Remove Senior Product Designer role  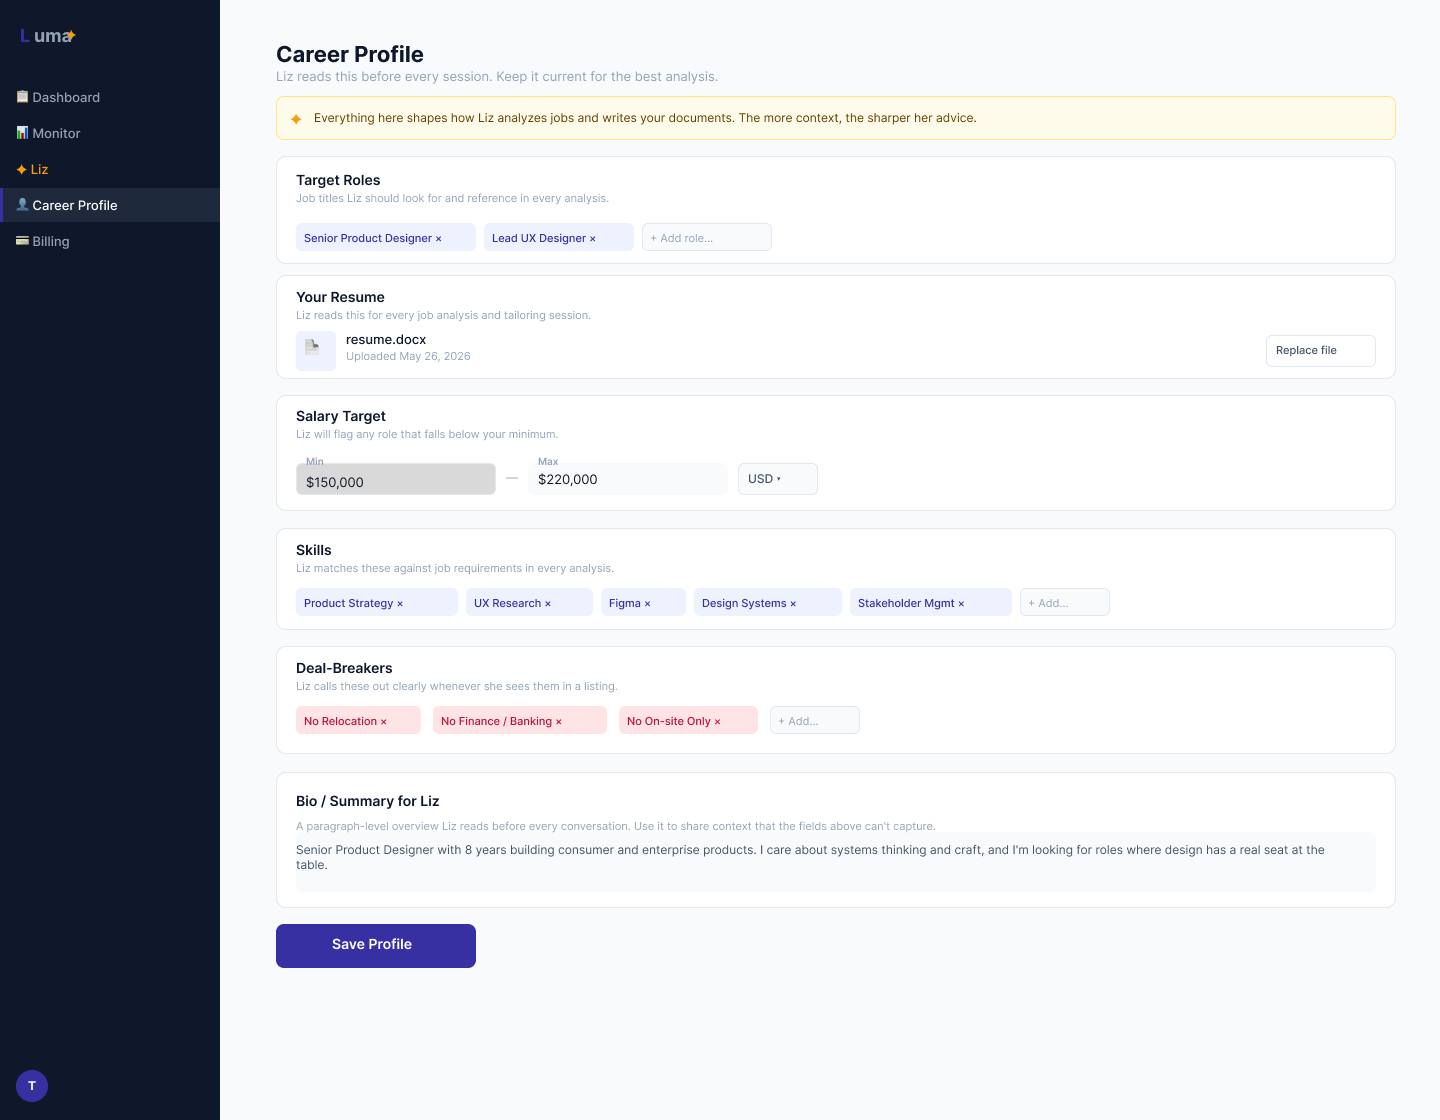(x=438, y=239)
